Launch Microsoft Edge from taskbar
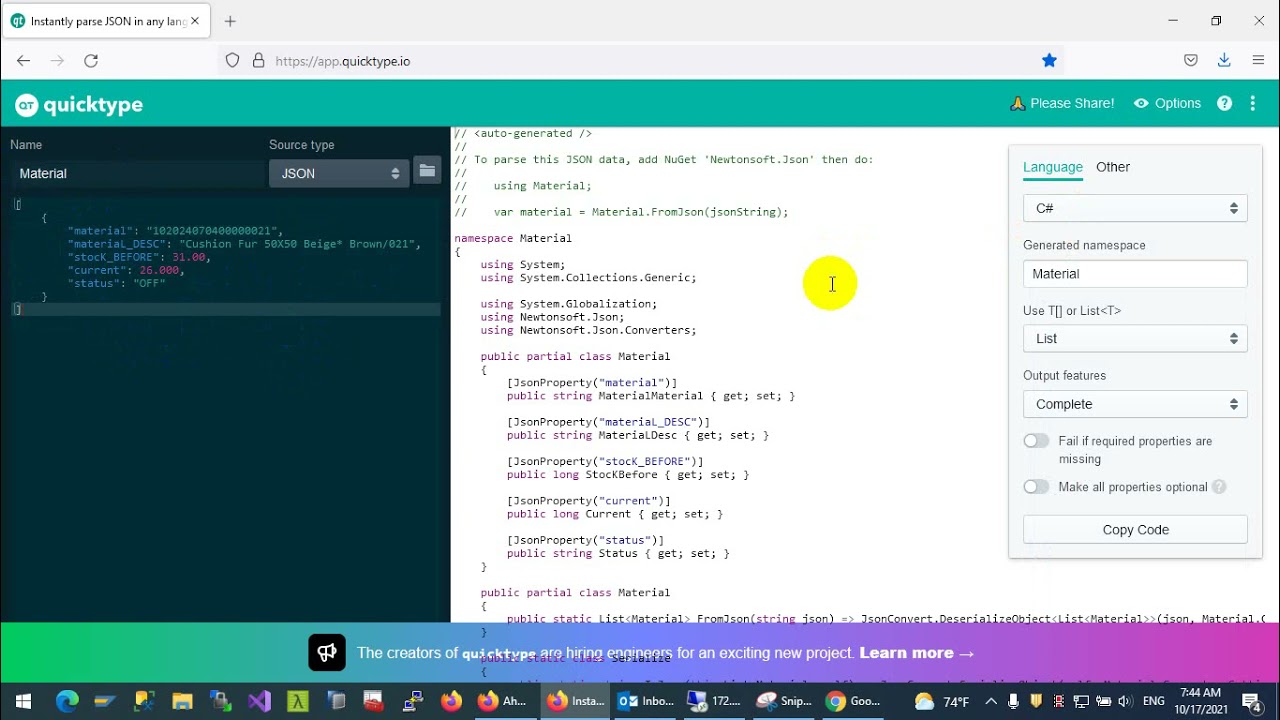Screen dimensions: 1280x720 coord(67,701)
